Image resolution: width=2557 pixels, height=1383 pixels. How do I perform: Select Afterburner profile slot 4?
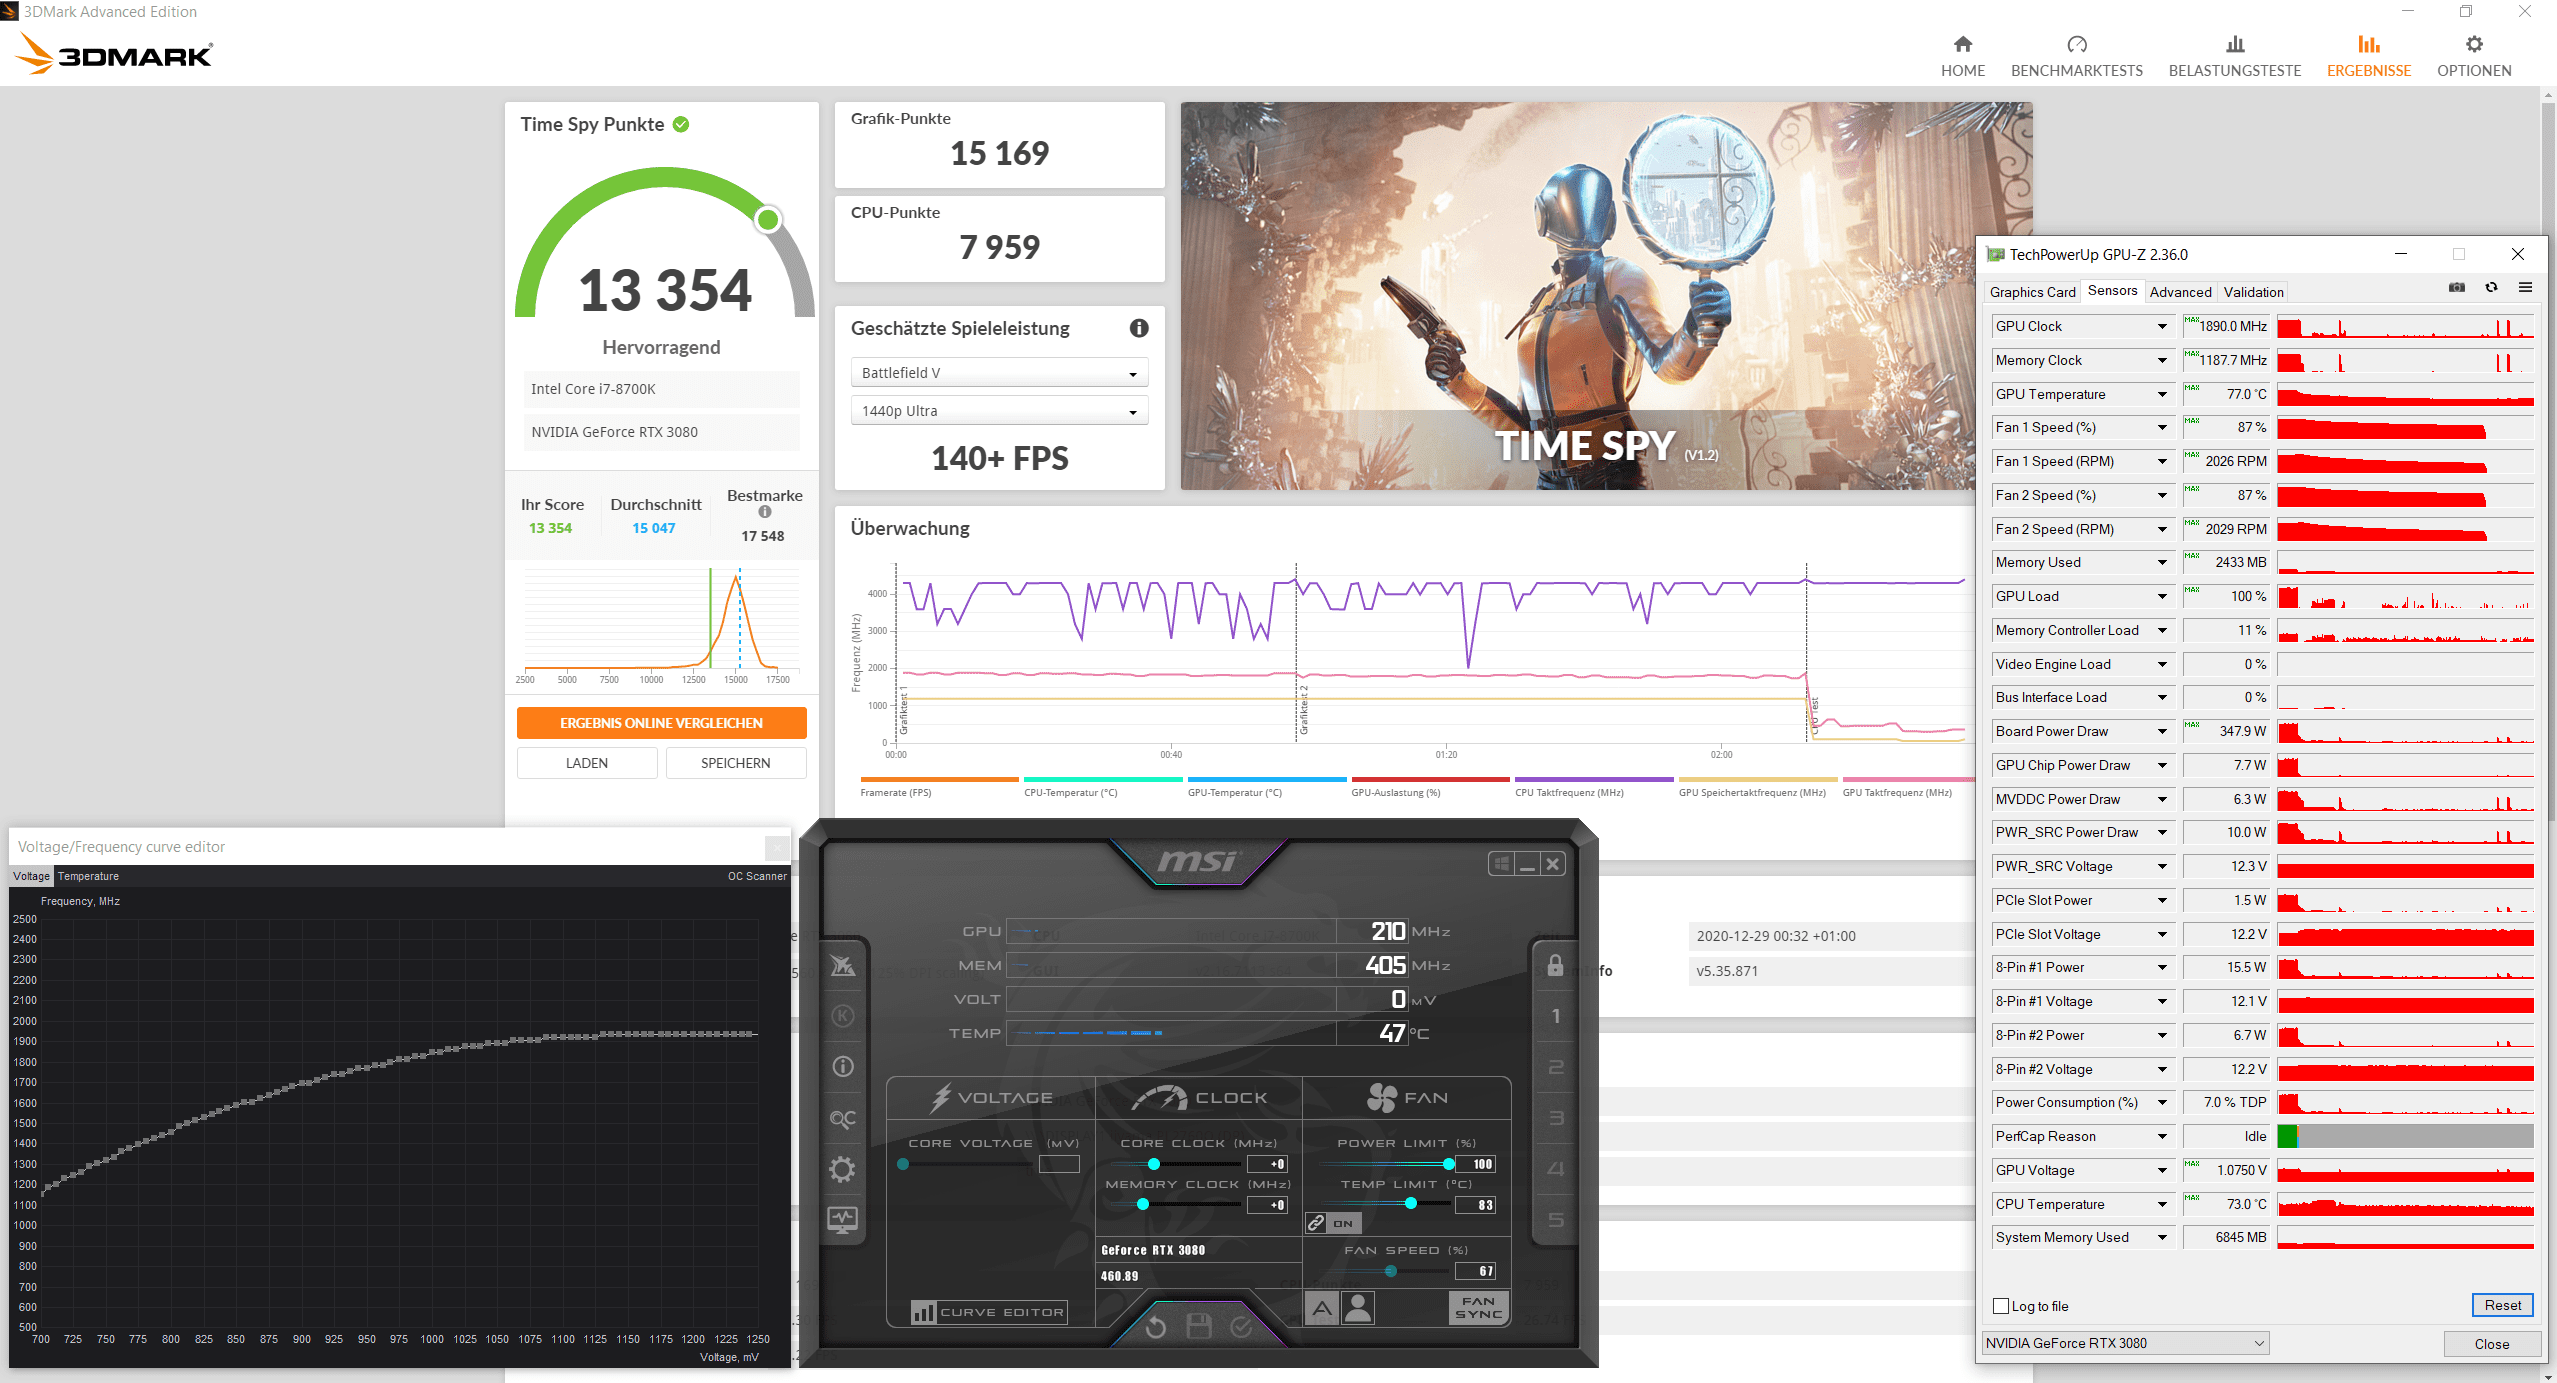click(x=1555, y=1169)
